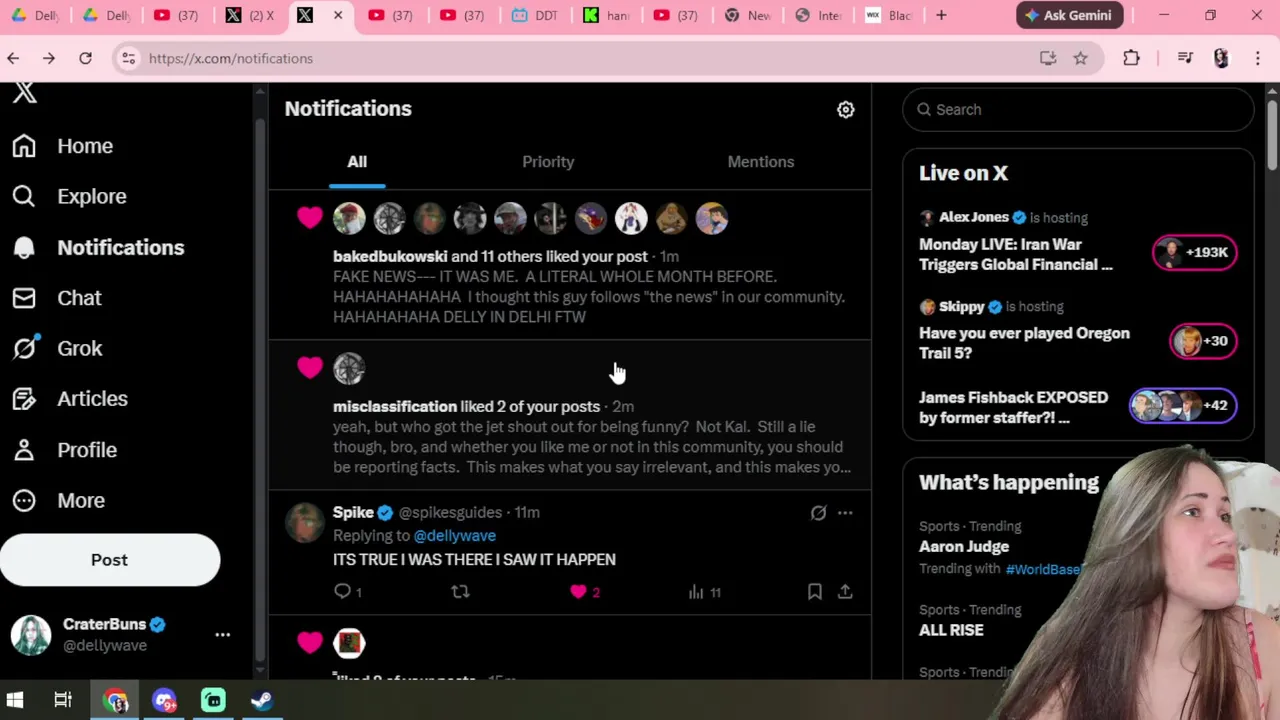
Task: Open CraterBuns account options ellipsis
Action: [222, 634]
